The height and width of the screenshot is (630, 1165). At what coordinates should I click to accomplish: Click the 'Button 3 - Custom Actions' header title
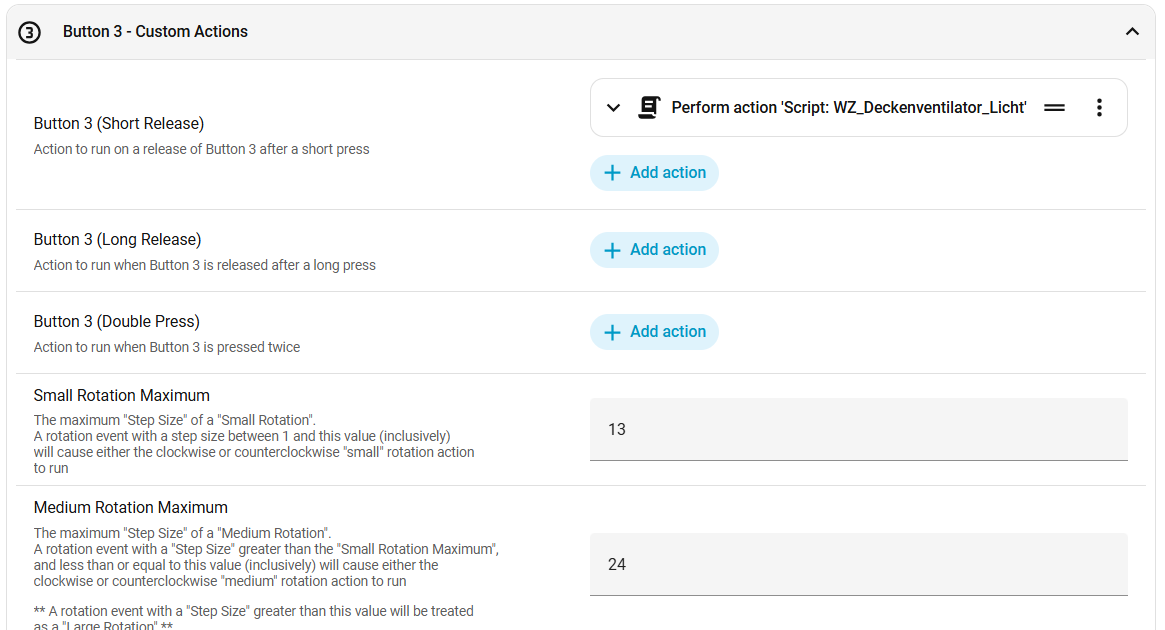[x=155, y=32]
